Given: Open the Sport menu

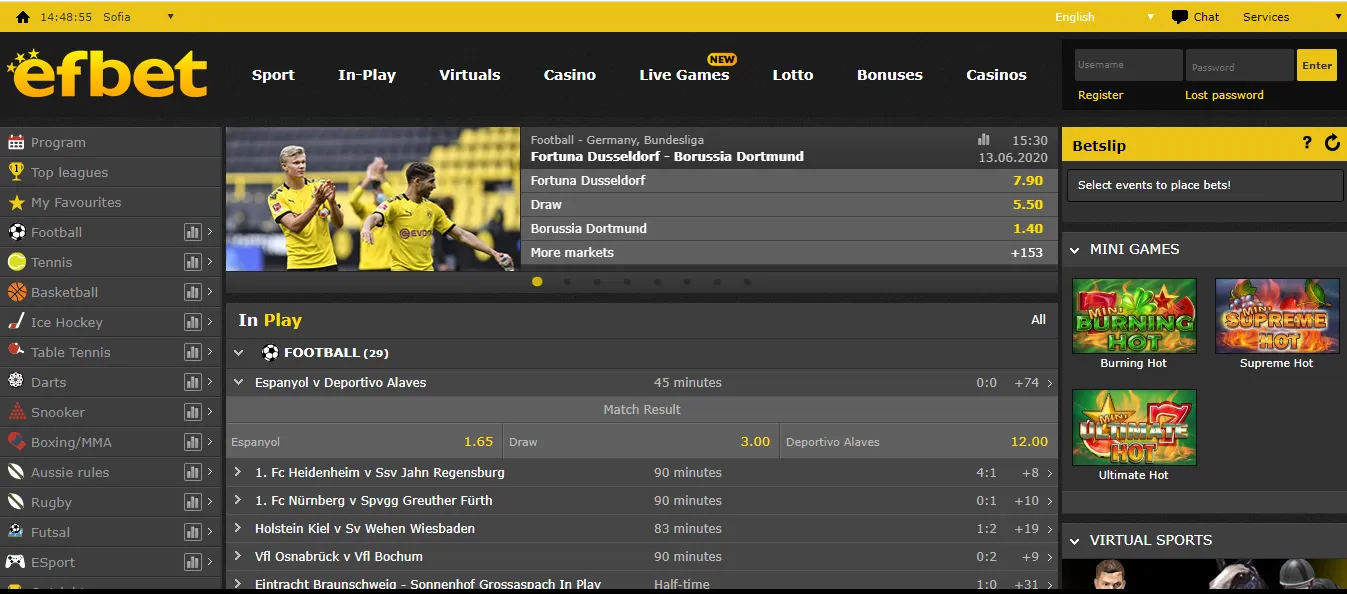Looking at the screenshot, I should 273,75.
